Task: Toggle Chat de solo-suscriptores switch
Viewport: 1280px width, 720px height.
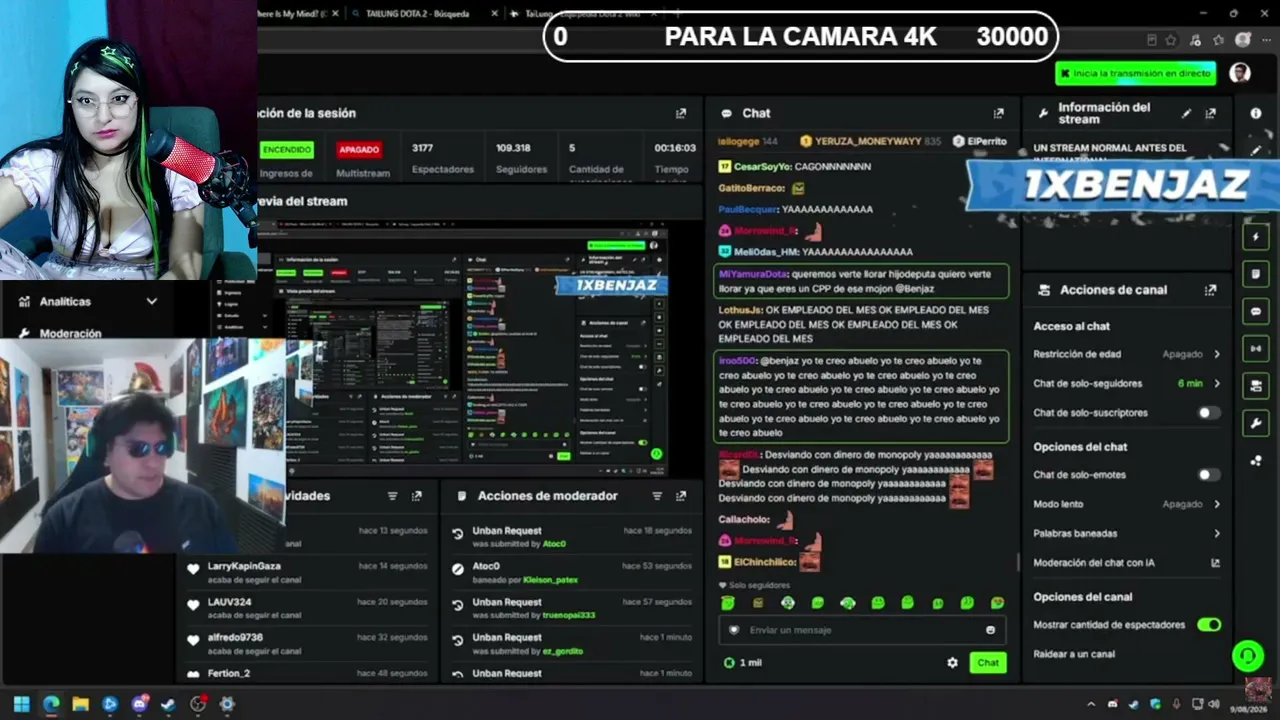Action: click(x=1209, y=413)
